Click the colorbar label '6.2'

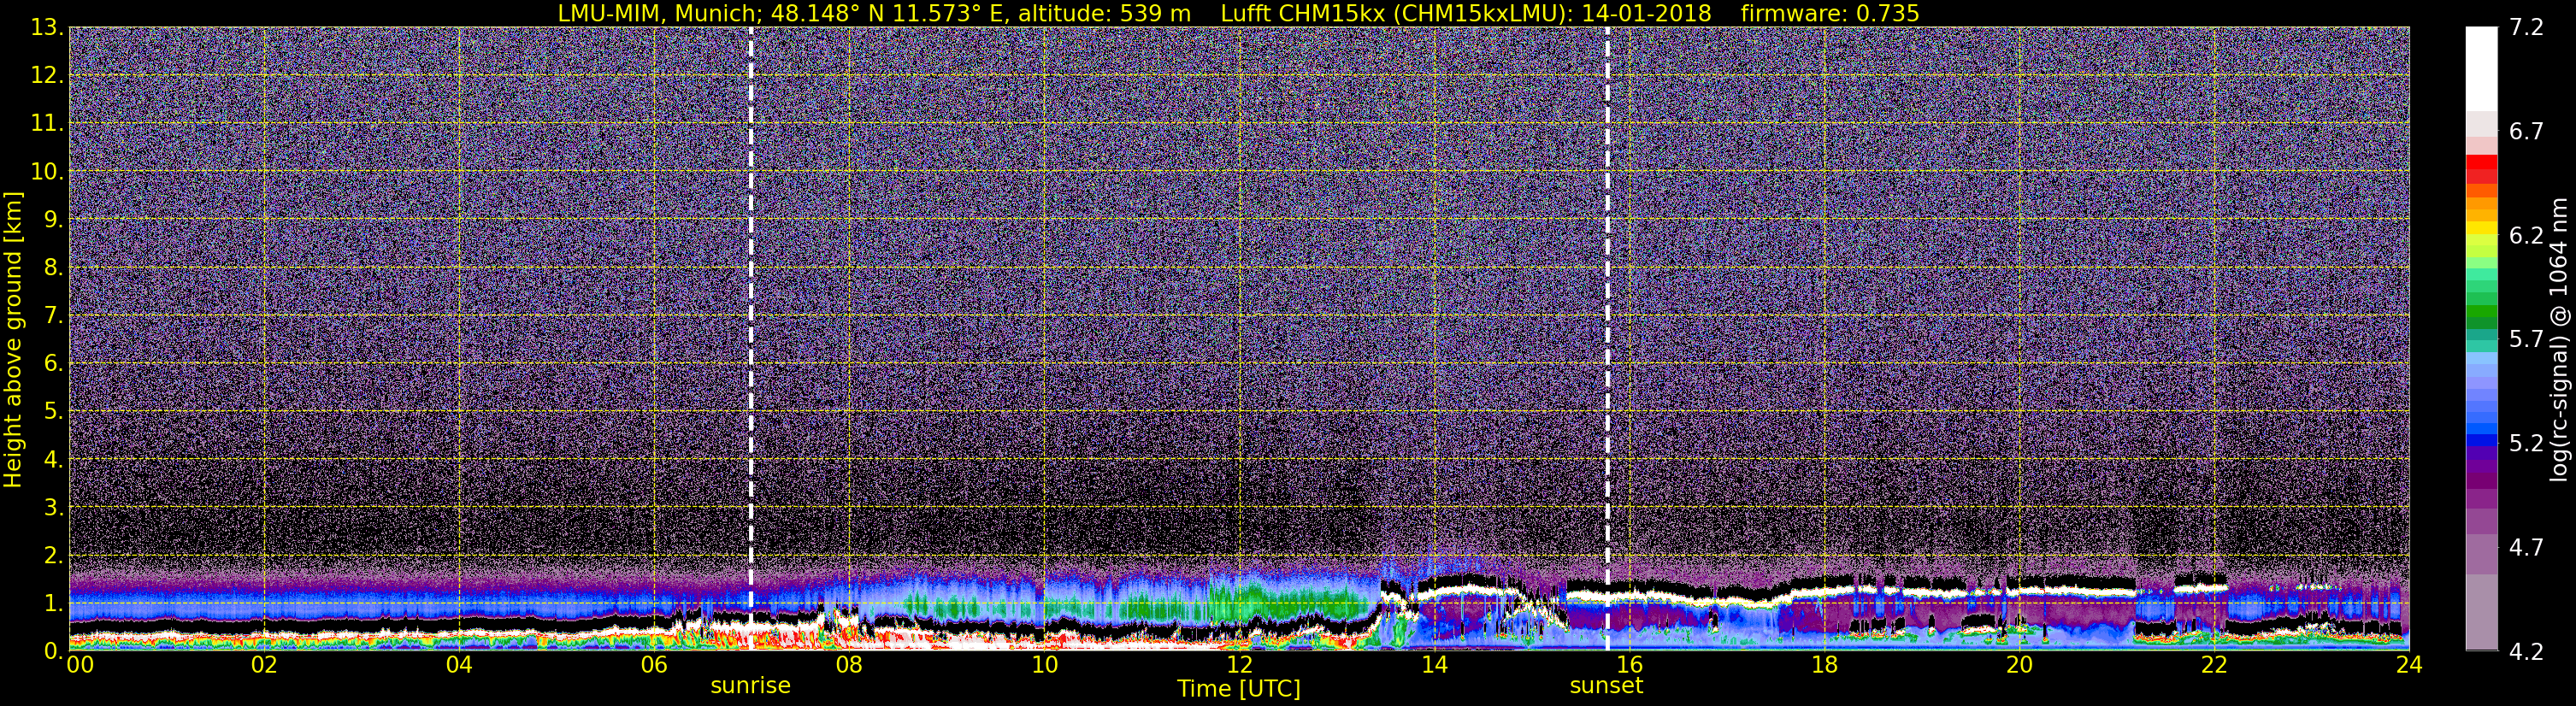(2526, 235)
